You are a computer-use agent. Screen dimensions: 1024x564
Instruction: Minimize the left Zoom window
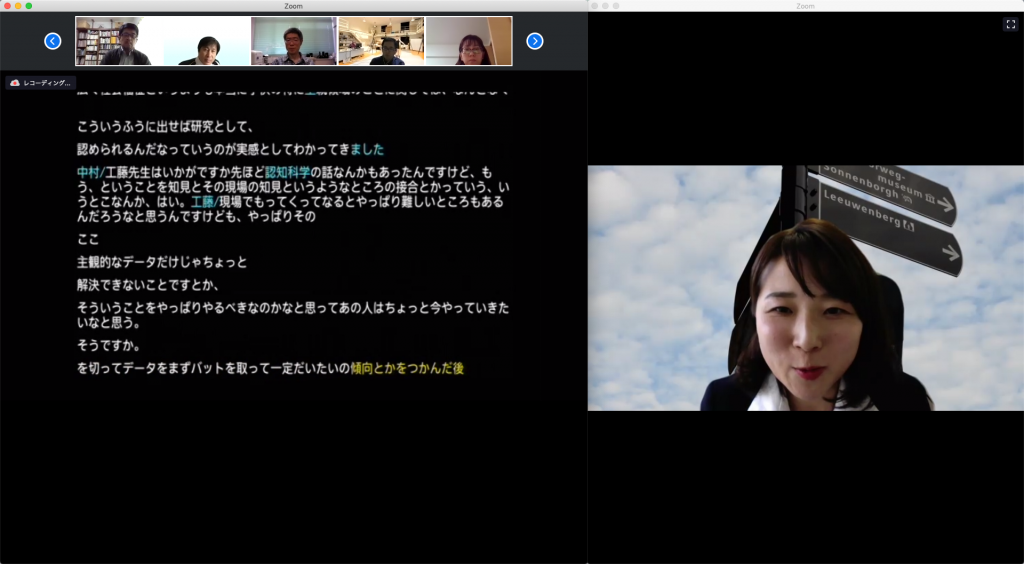pyautogui.click(x=18, y=6)
